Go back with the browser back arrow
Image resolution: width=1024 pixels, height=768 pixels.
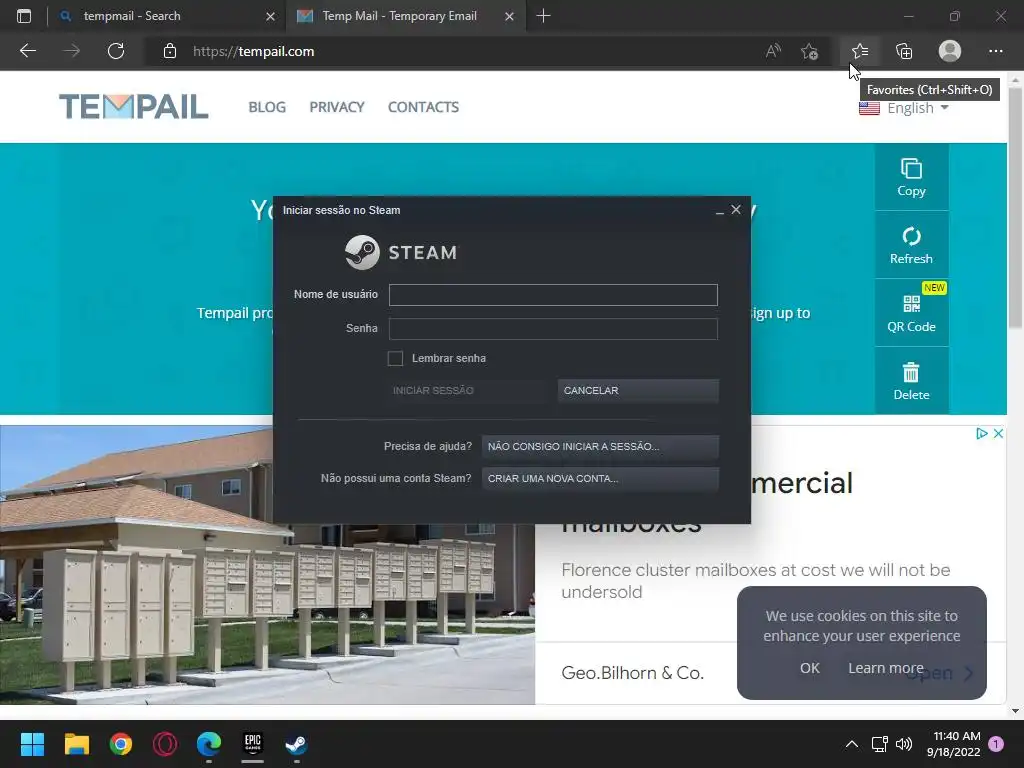(28, 51)
